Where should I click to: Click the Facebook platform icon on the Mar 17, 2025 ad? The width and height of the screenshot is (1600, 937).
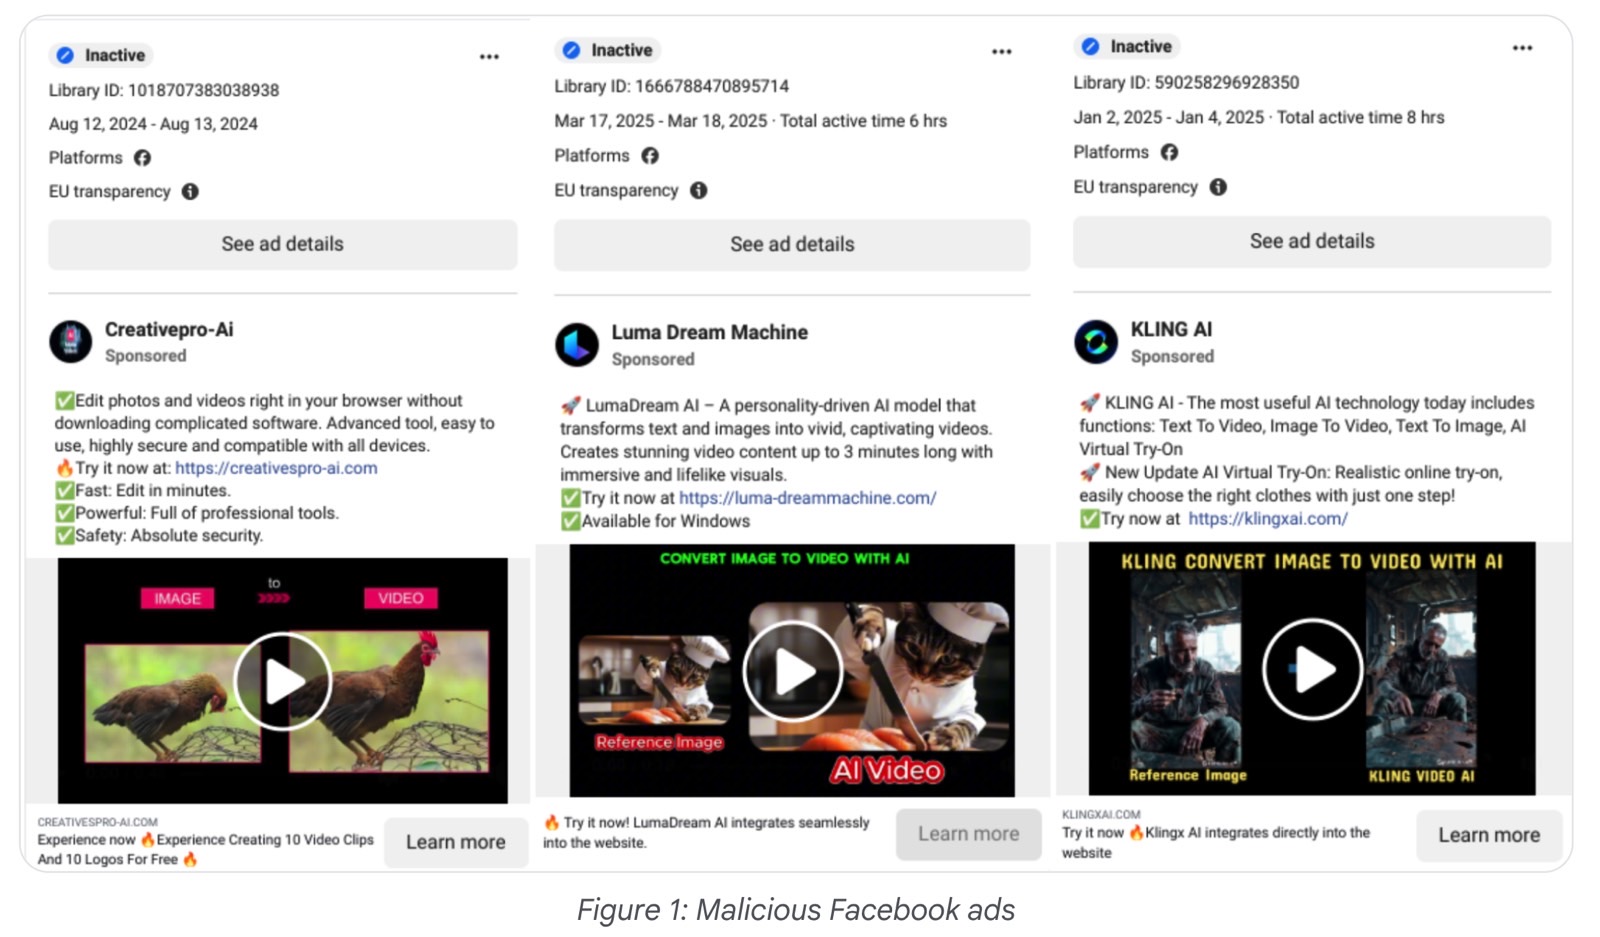point(650,156)
